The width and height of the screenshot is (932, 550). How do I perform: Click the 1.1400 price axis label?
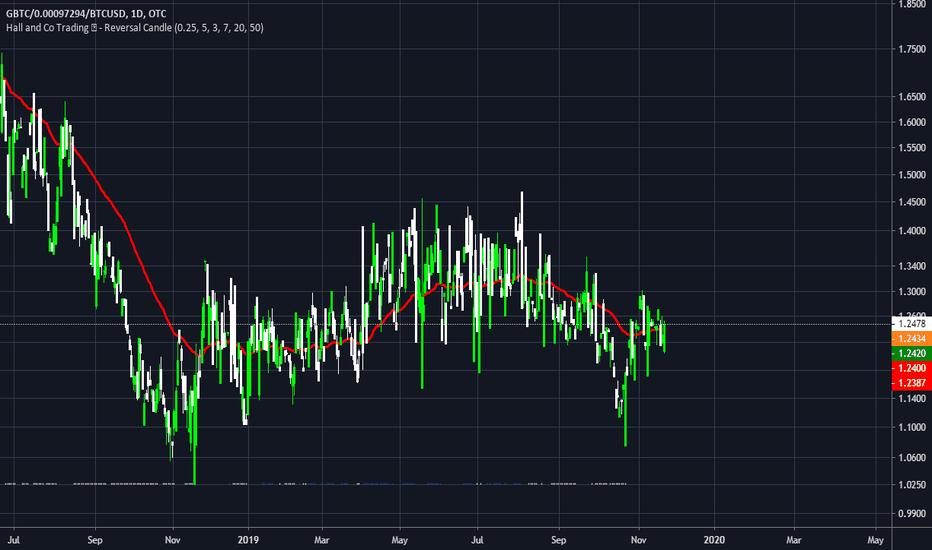[x=912, y=398]
